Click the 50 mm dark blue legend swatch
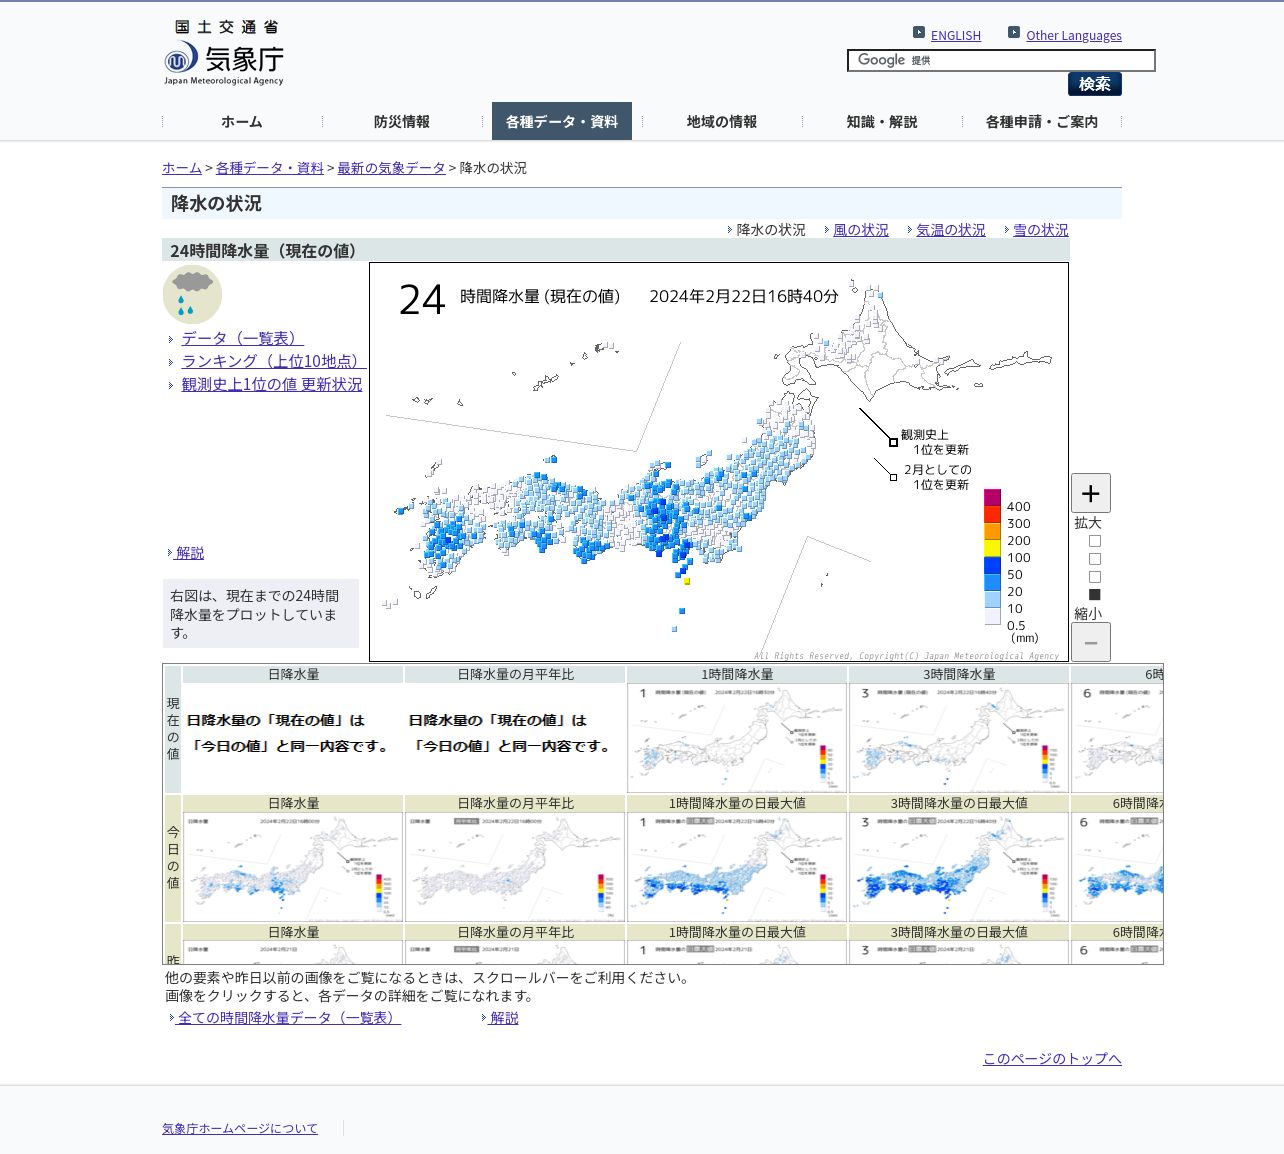The width and height of the screenshot is (1284, 1154). coord(992,566)
